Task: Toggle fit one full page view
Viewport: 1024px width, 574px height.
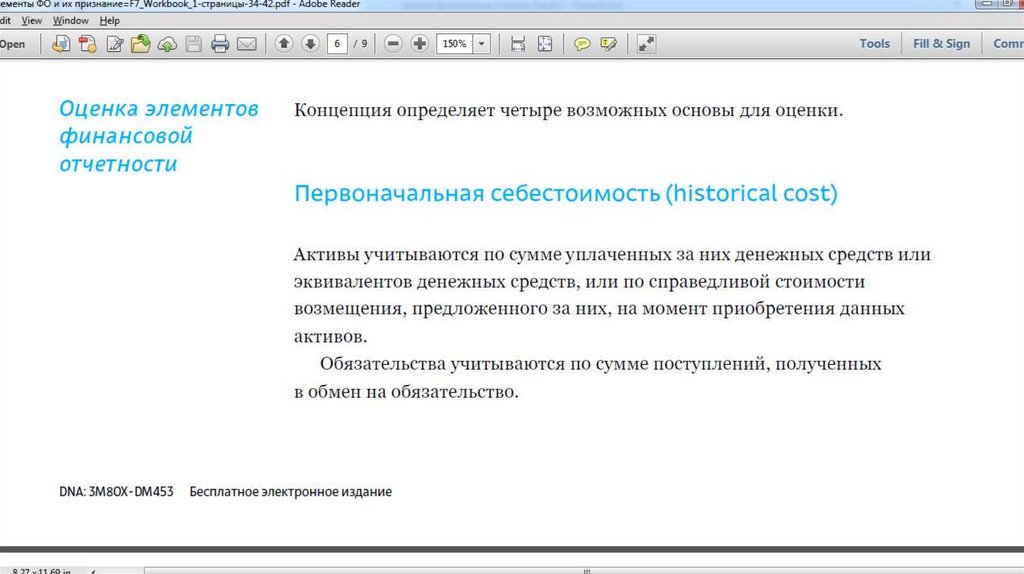Action: (x=545, y=44)
